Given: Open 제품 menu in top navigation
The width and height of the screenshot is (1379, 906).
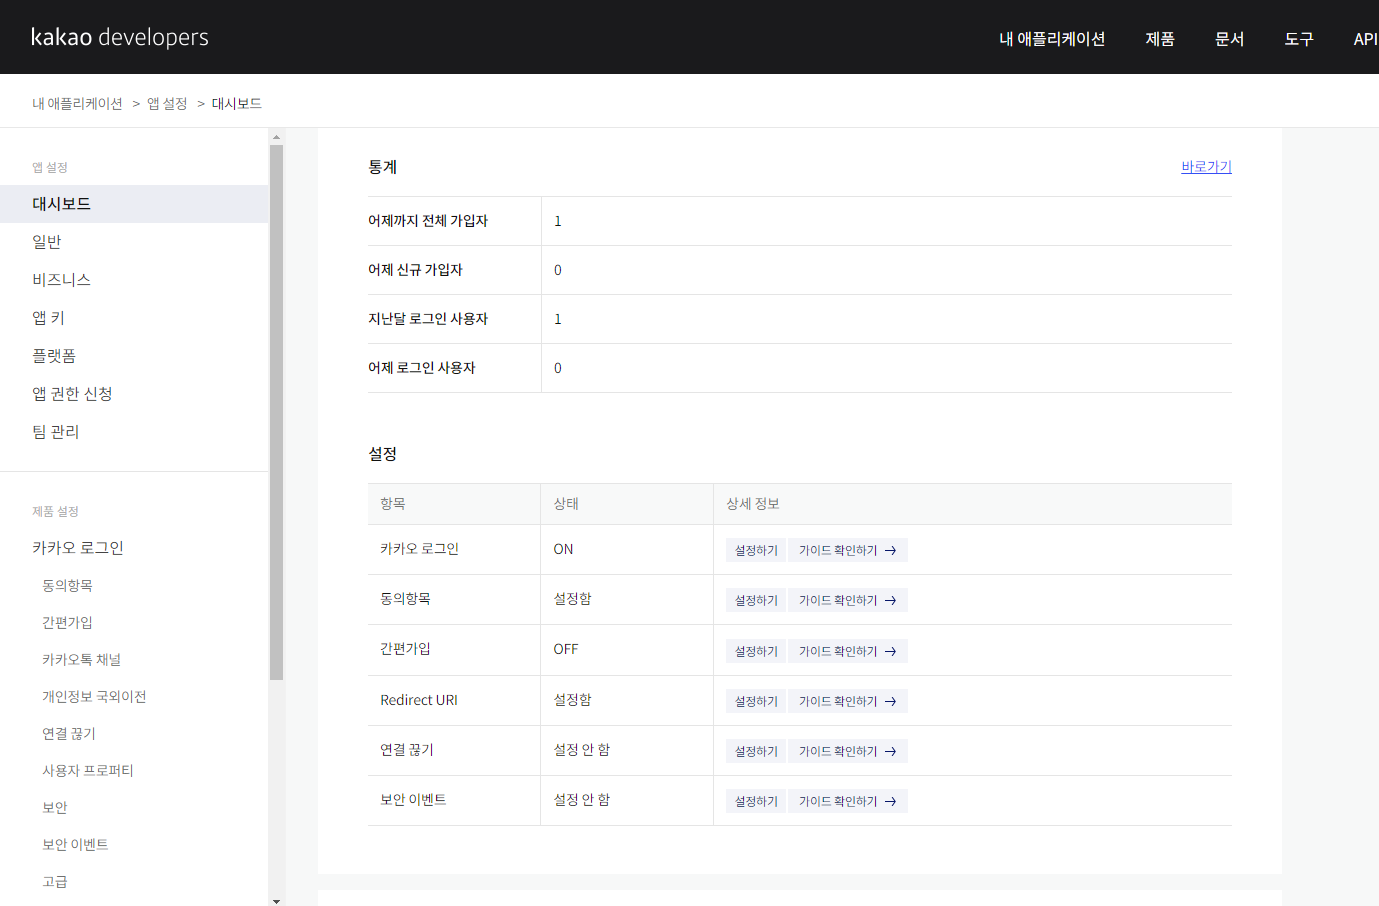Looking at the screenshot, I should [x=1160, y=39].
